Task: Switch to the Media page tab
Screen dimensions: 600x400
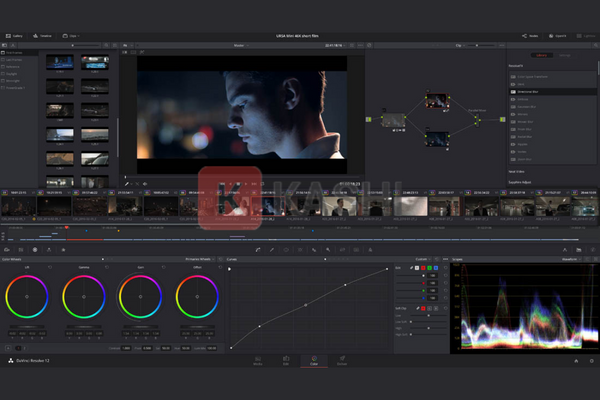Action: pos(258,361)
